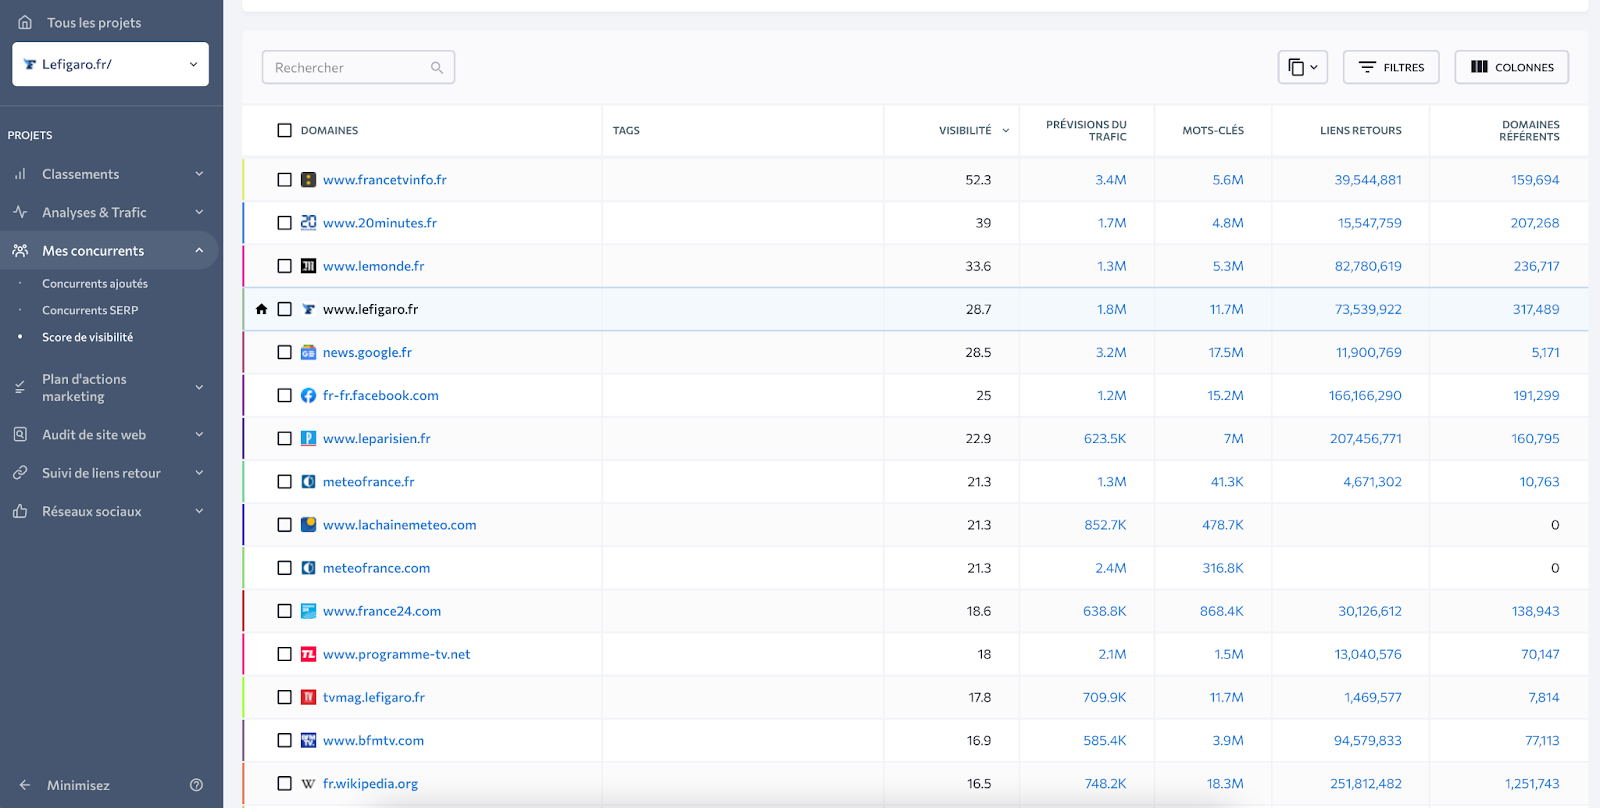Select the www.lefigaro.fr checkbox
Screen dimensions: 1600x808
[284, 309]
